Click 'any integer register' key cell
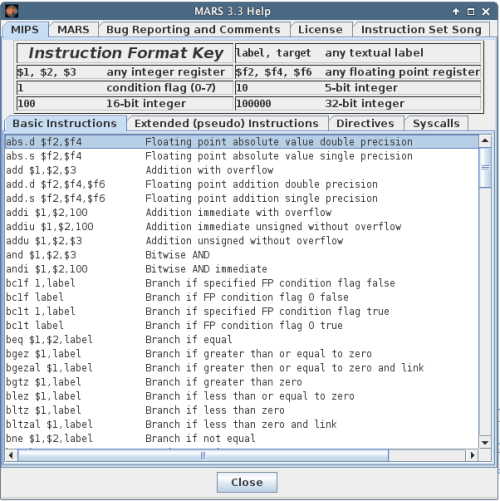This screenshot has height=501, width=500. tap(165, 72)
